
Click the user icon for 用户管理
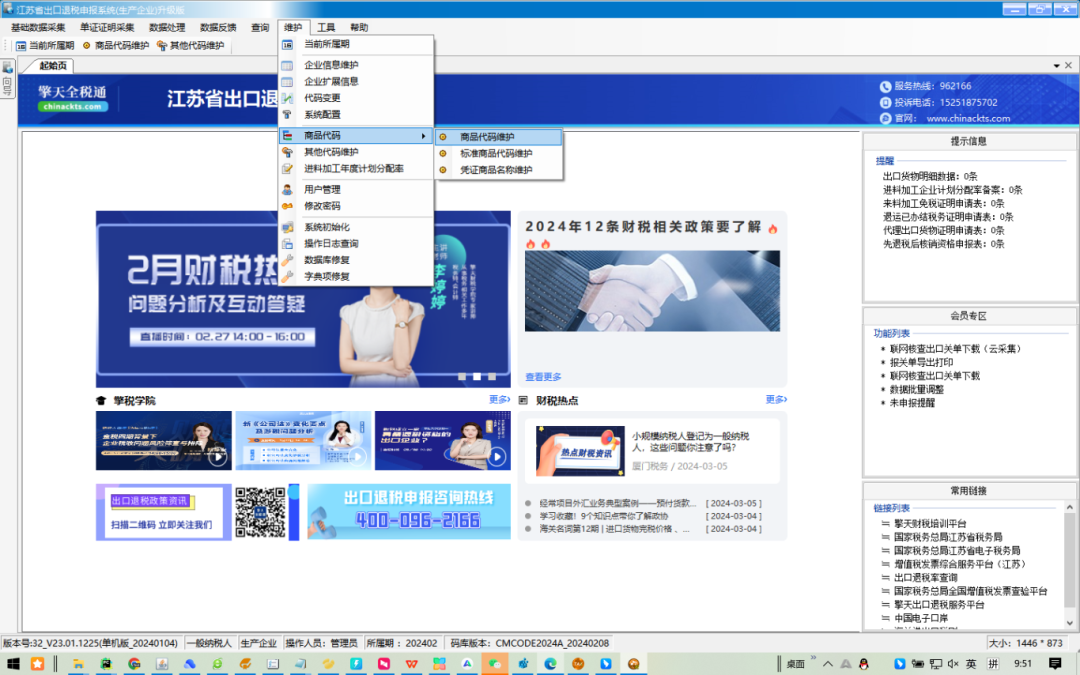(287, 189)
